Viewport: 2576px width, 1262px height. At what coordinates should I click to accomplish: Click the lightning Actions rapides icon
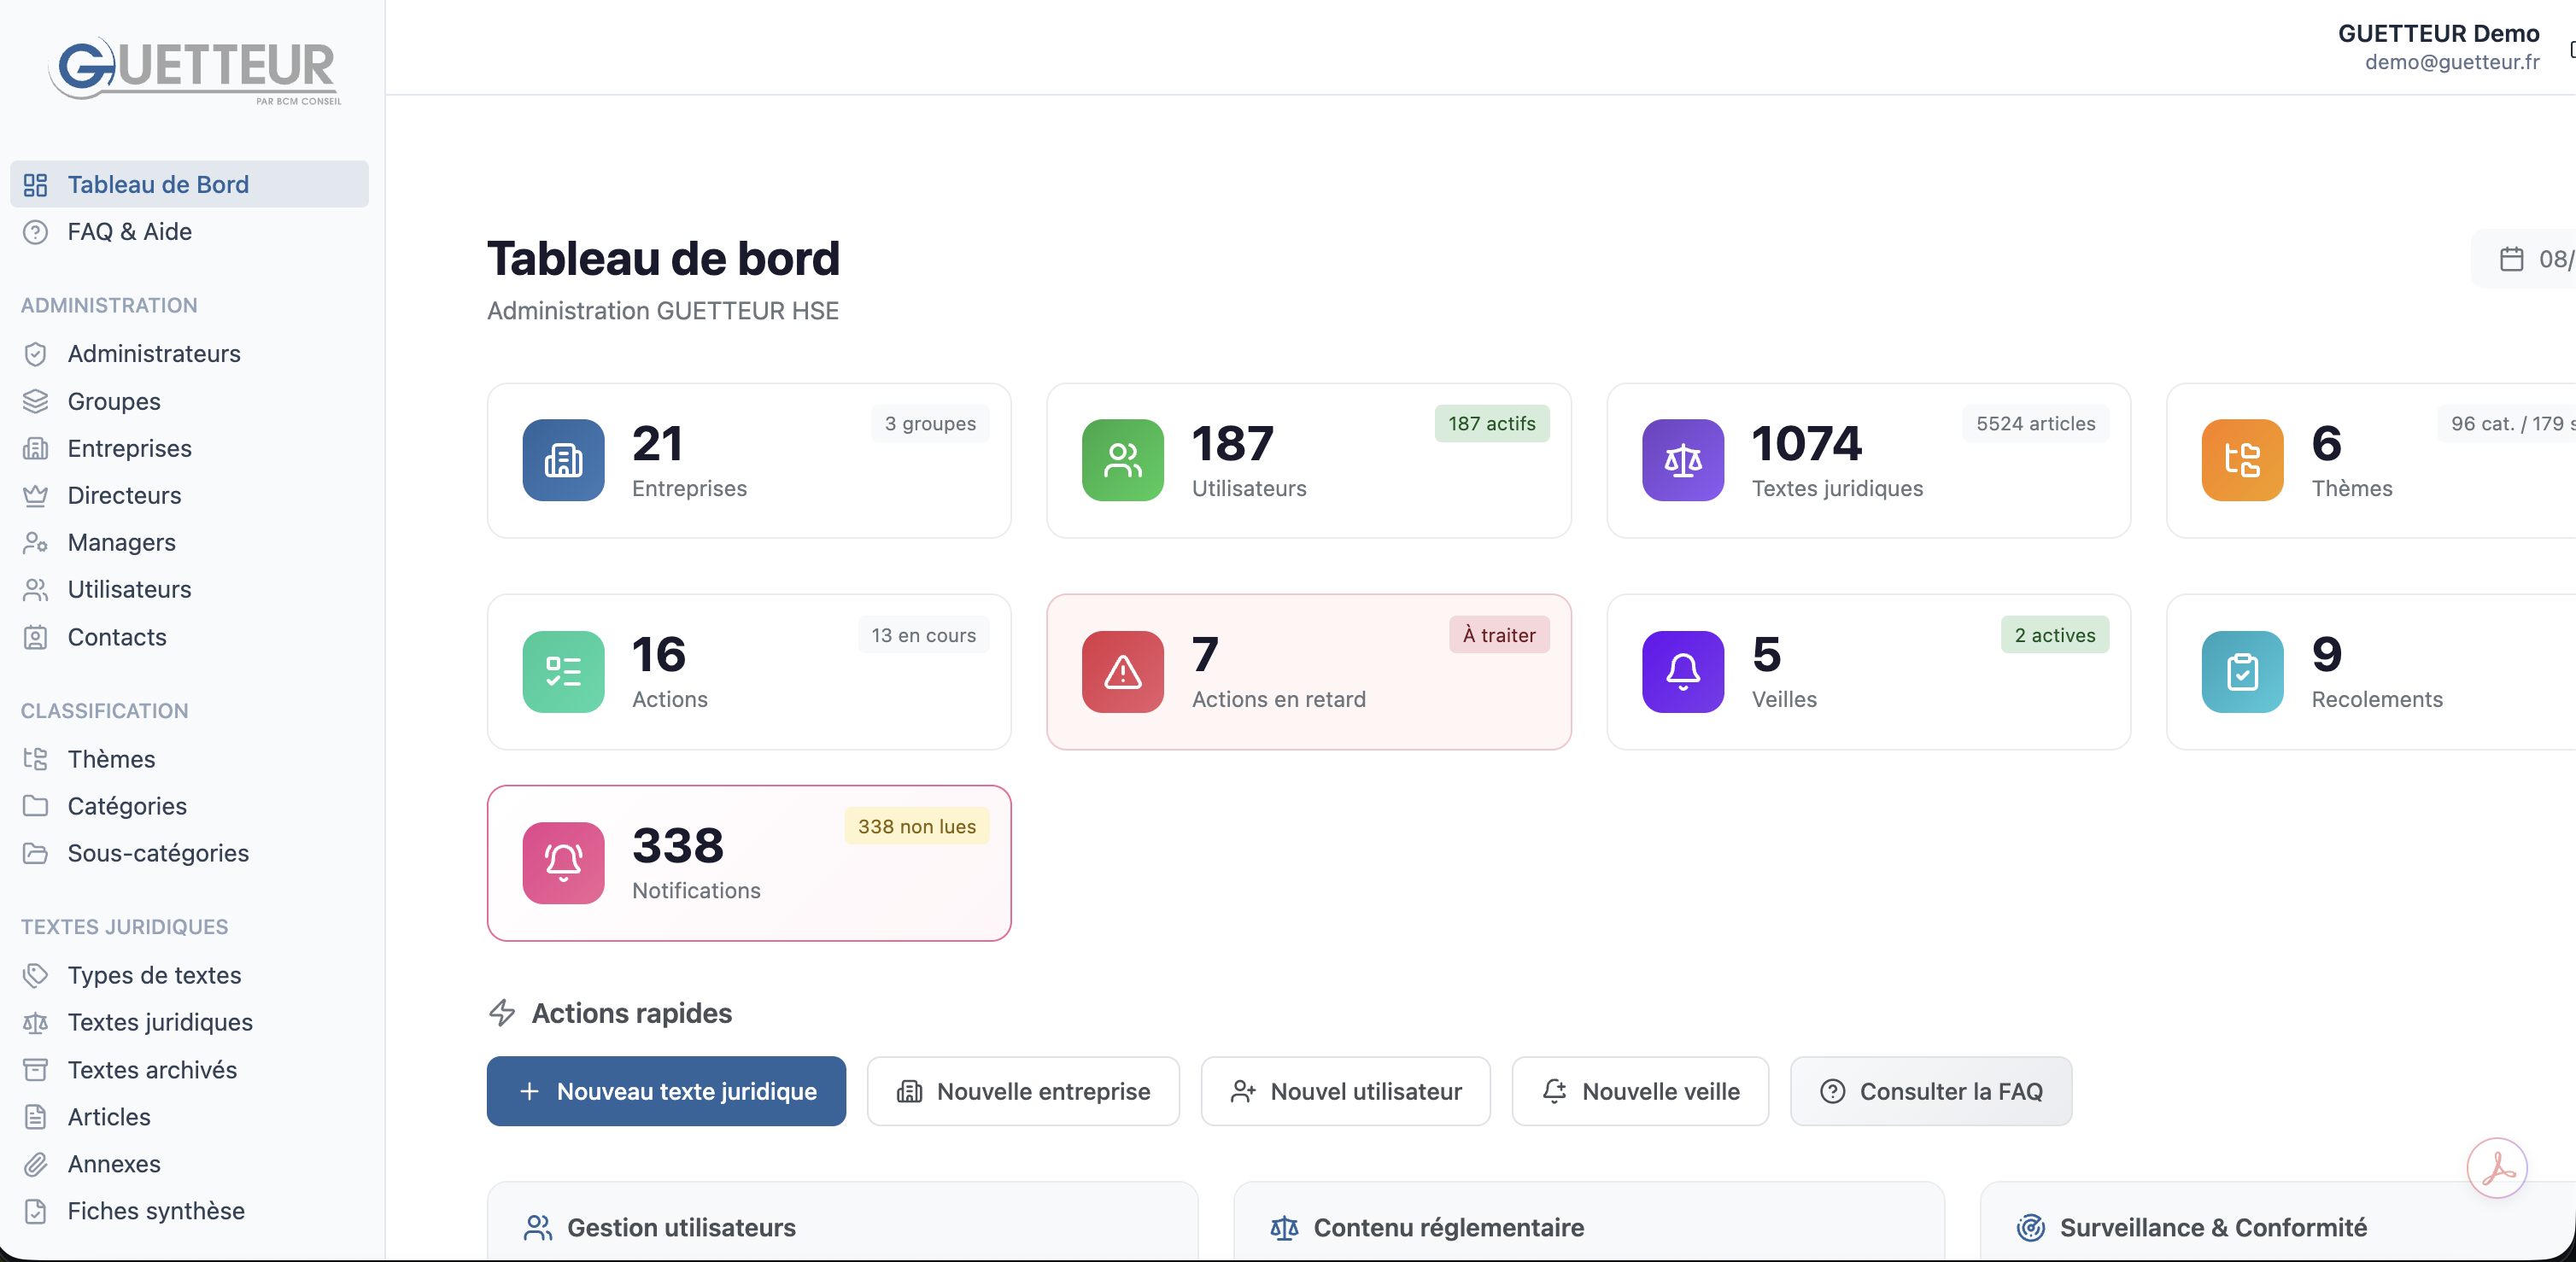coord(502,1013)
